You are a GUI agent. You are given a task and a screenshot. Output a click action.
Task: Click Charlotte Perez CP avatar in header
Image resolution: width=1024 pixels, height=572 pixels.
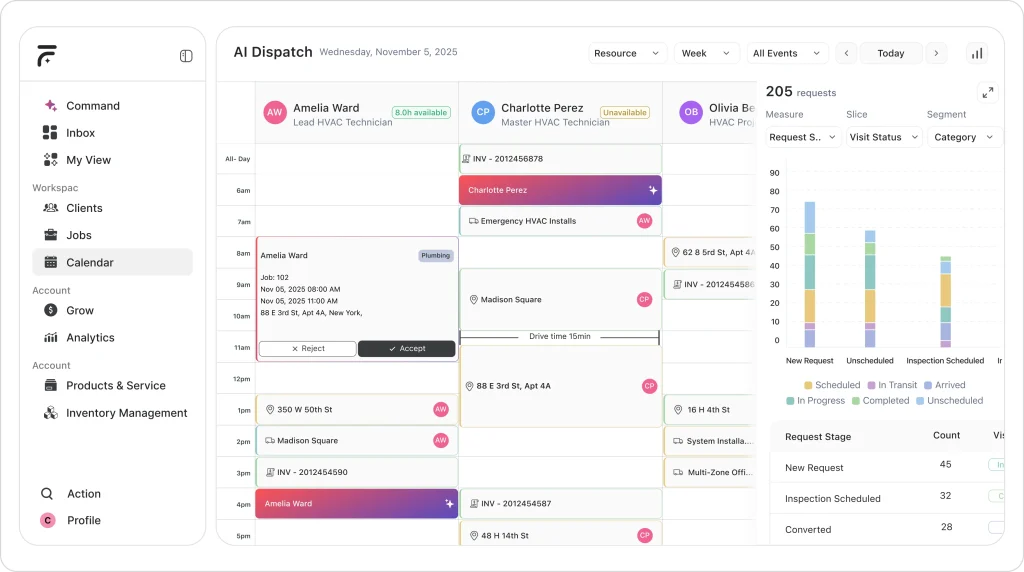tap(483, 112)
